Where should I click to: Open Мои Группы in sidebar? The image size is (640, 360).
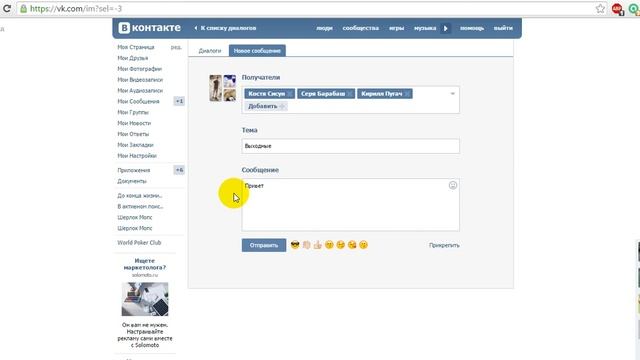pyautogui.click(x=133, y=112)
